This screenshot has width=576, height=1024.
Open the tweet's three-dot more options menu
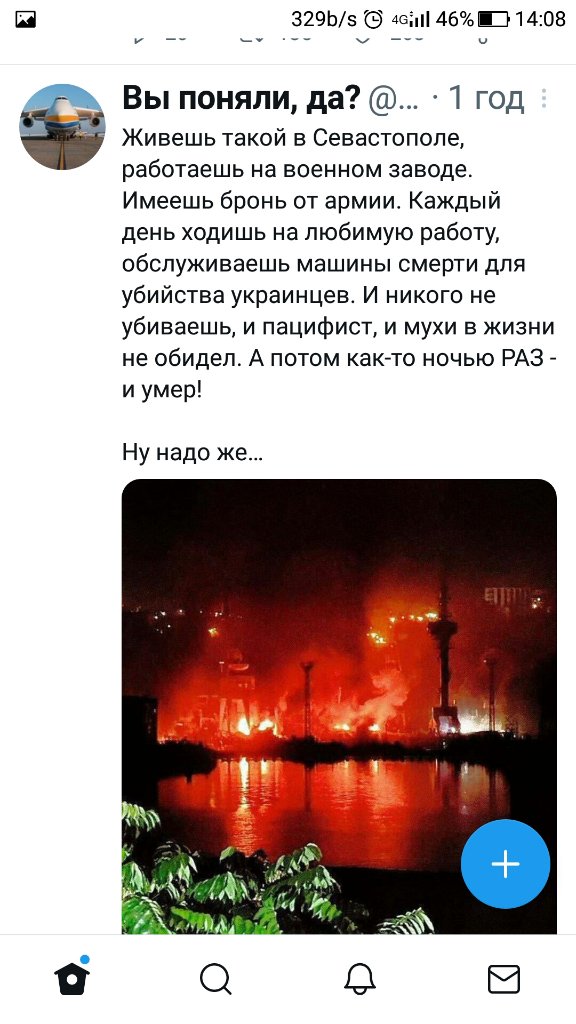[545, 99]
